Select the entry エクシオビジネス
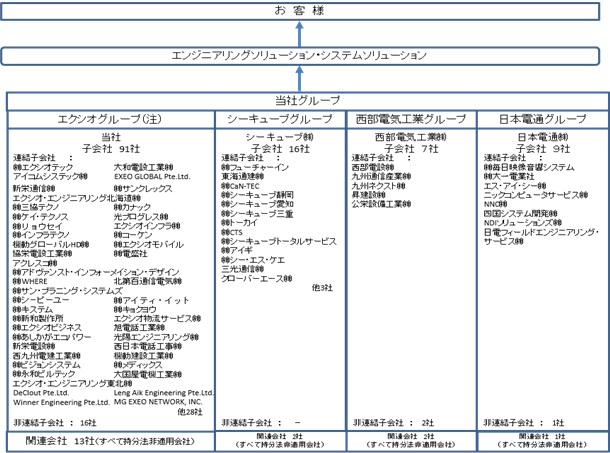The image size is (610, 453). [47, 328]
